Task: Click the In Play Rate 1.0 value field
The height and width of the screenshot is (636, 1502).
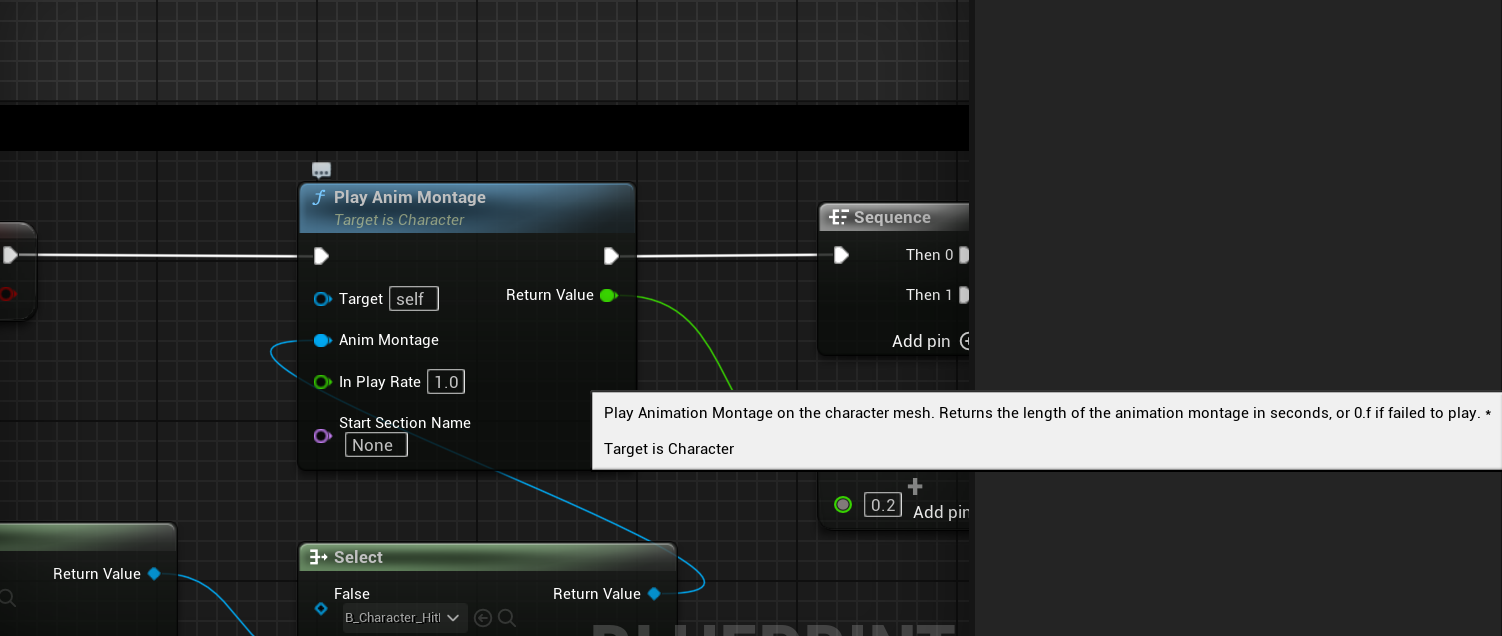Action: click(446, 382)
